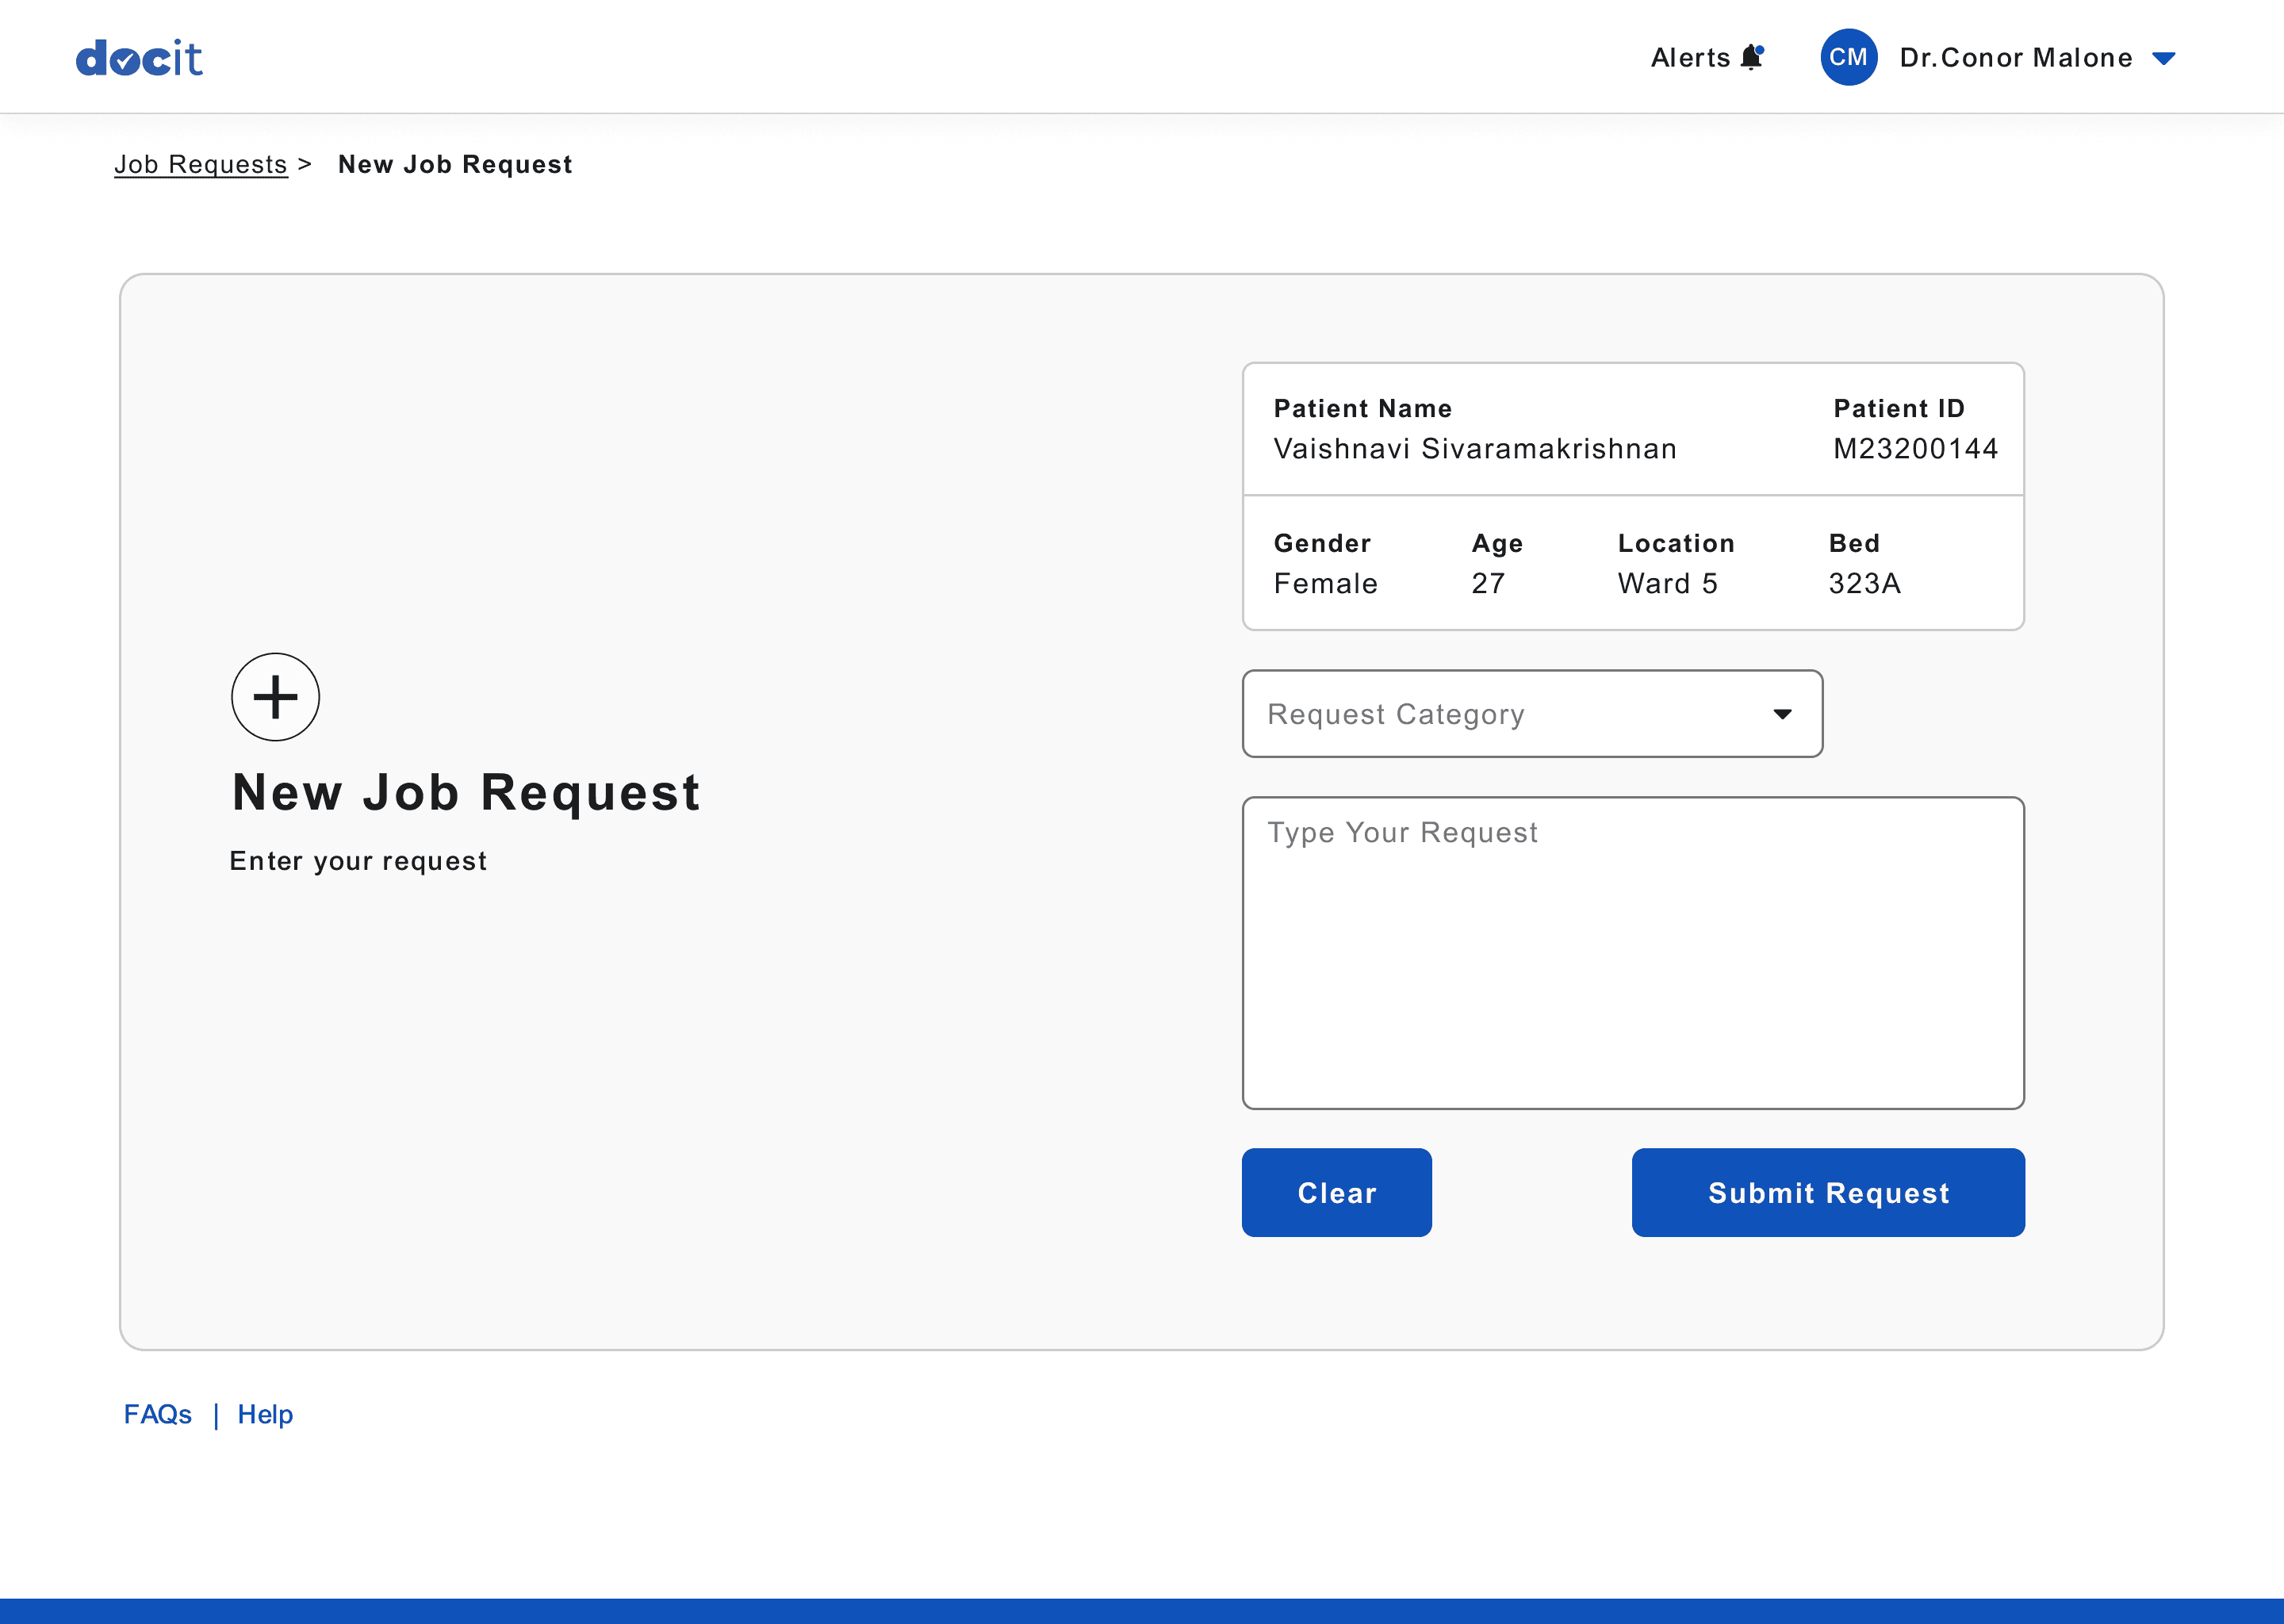The height and width of the screenshot is (1624, 2284).
Task: Click the docit logo
Action: coord(139,58)
